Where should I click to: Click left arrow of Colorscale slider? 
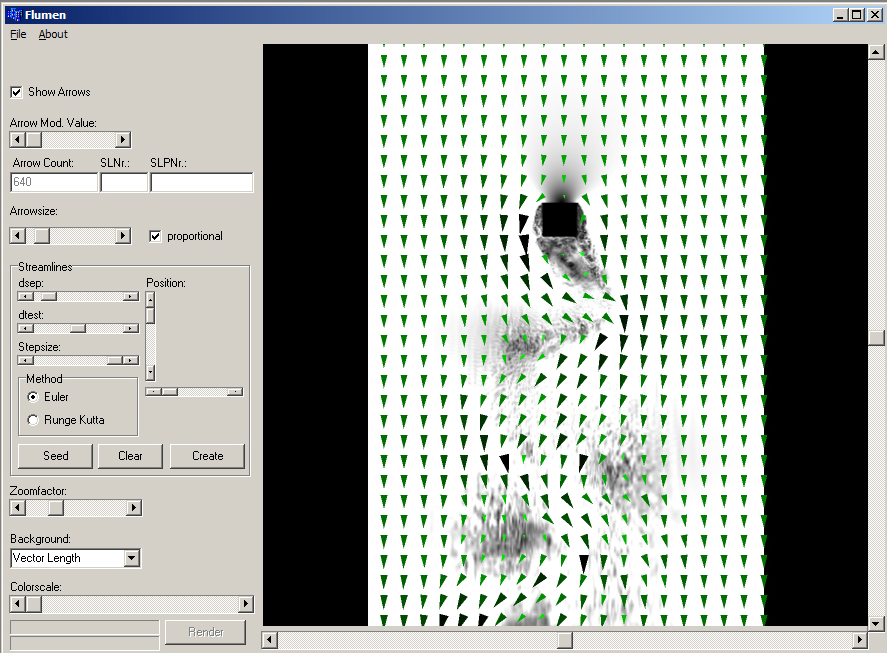pyautogui.click(x=17, y=604)
